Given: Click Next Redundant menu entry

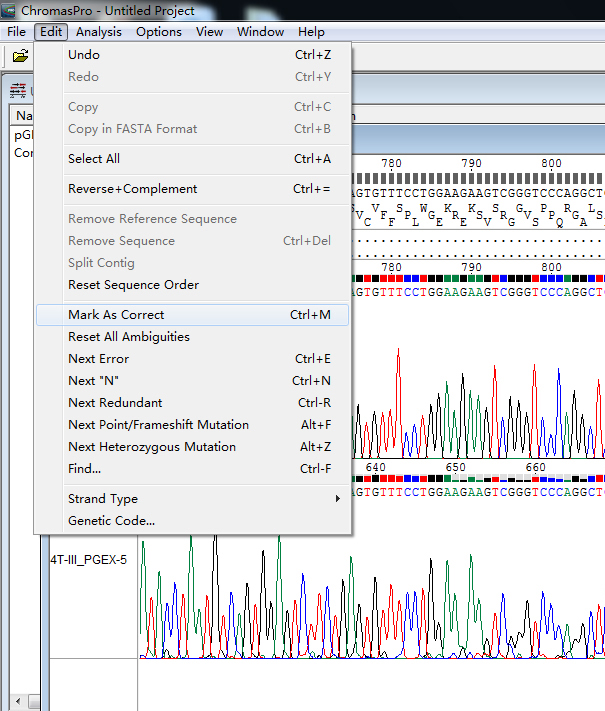Looking at the screenshot, I should point(115,403).
